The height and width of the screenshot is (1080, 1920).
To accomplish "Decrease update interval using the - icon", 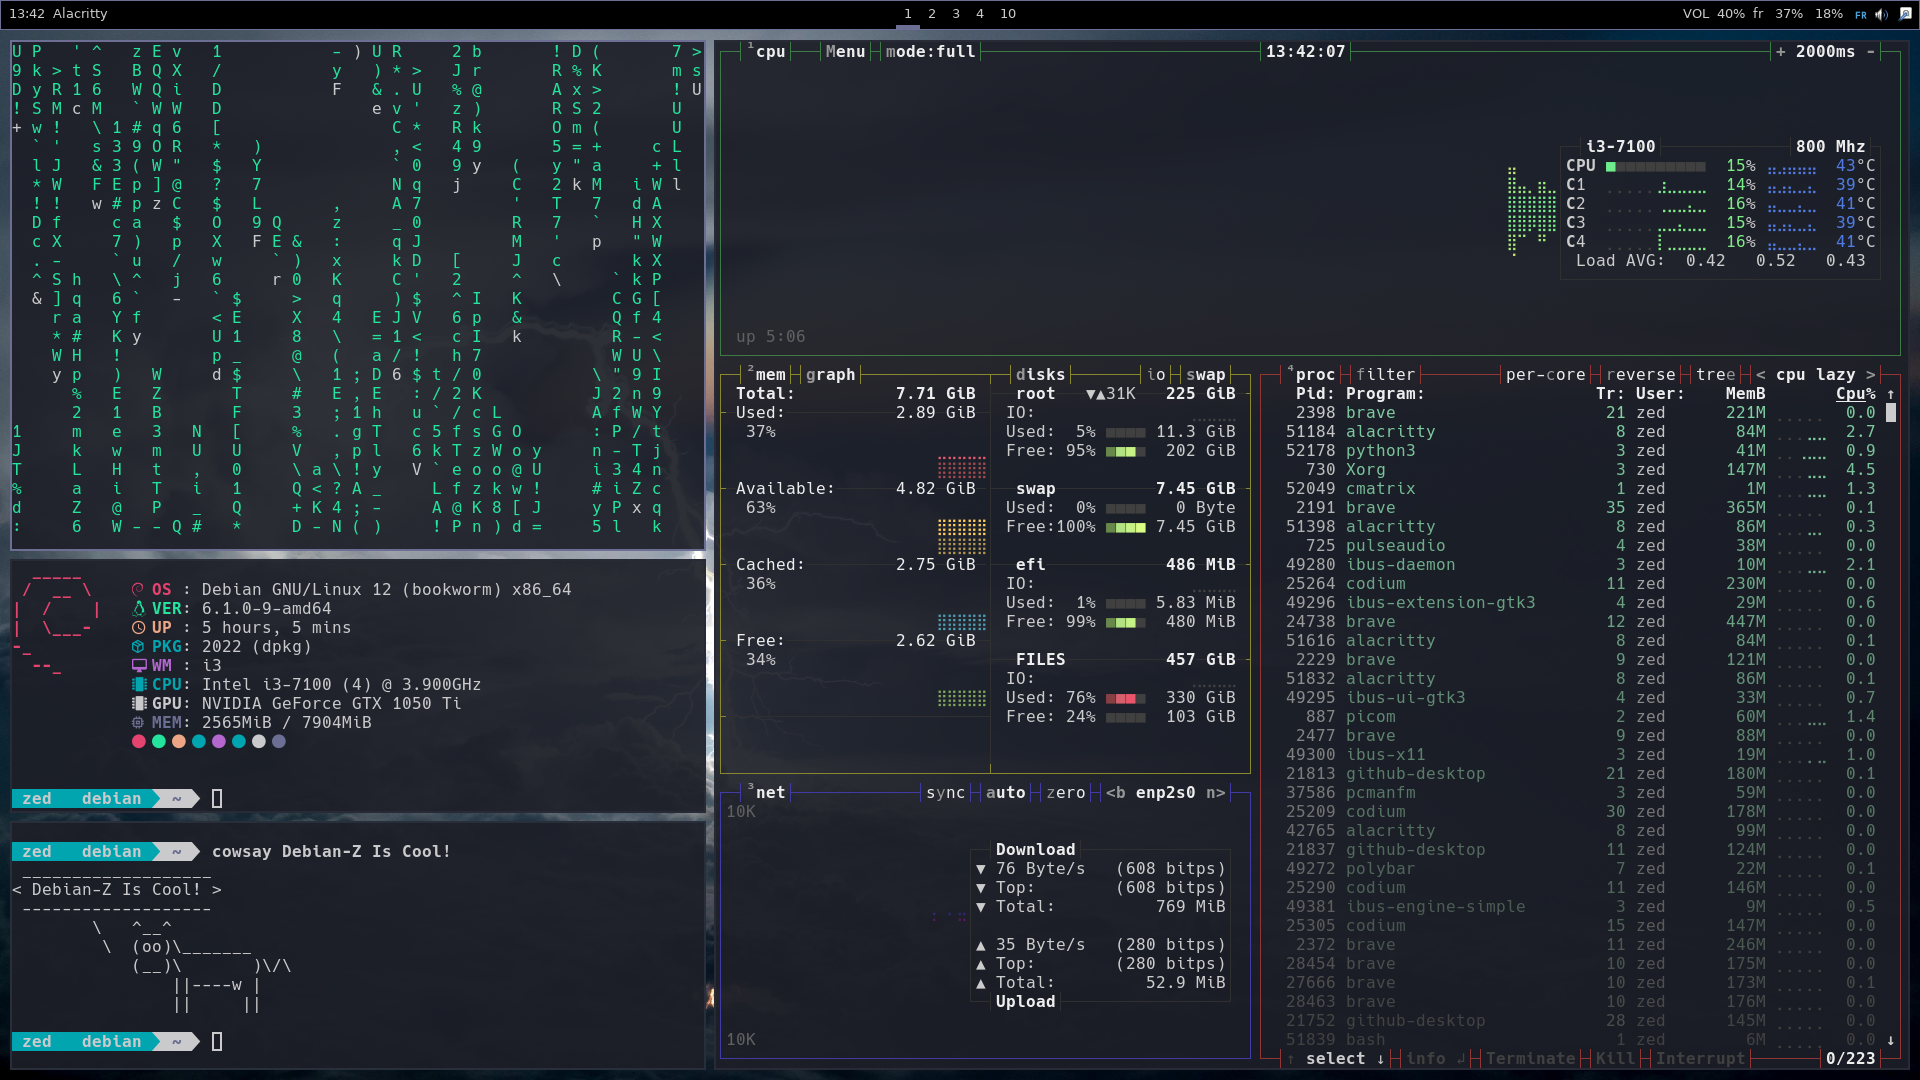I will coord(1872,51).
